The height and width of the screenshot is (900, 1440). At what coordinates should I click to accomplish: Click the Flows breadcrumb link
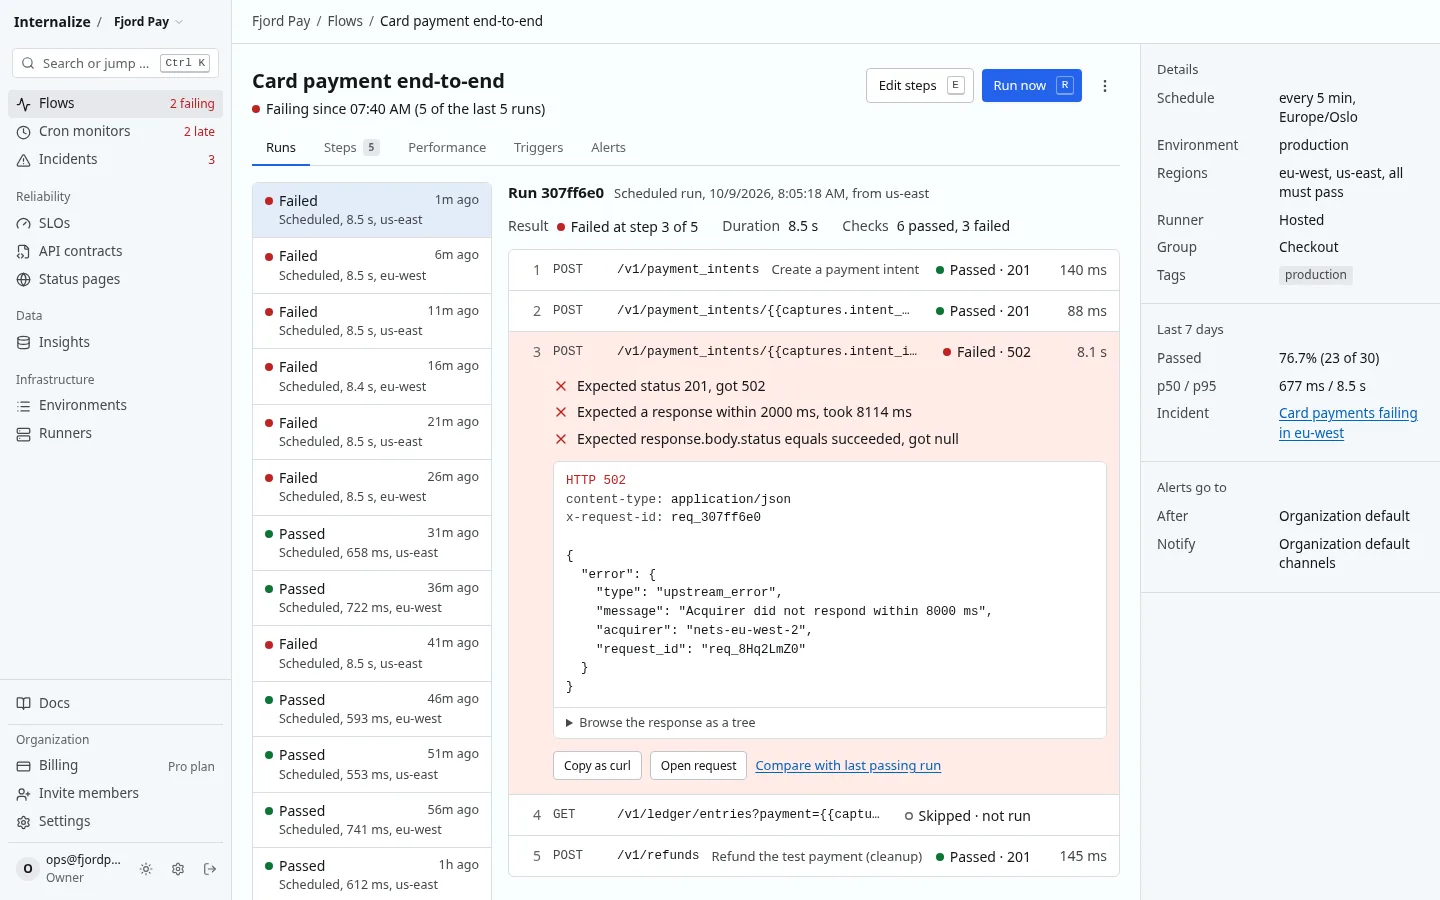(x=345, y=21)
